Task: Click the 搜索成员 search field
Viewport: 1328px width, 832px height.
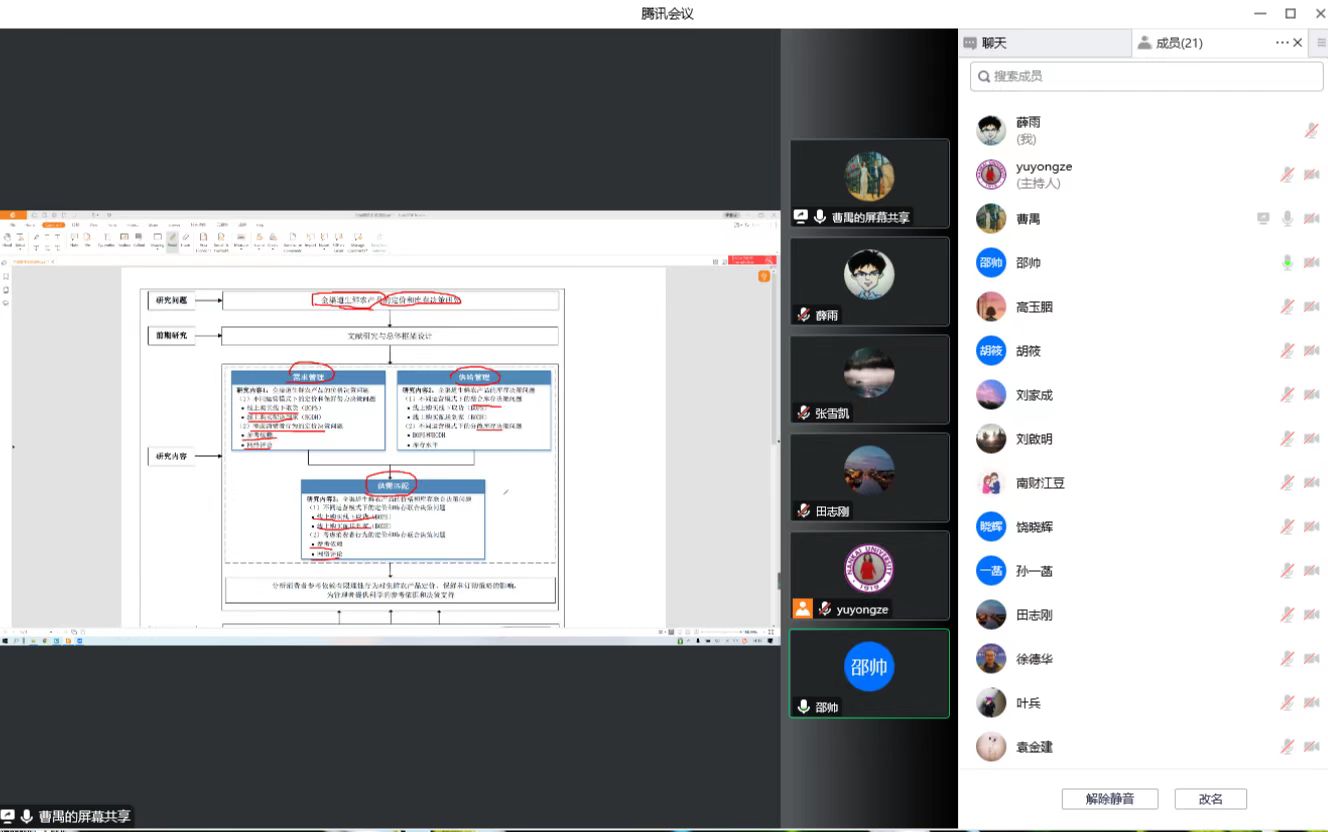Action: 1146,76
